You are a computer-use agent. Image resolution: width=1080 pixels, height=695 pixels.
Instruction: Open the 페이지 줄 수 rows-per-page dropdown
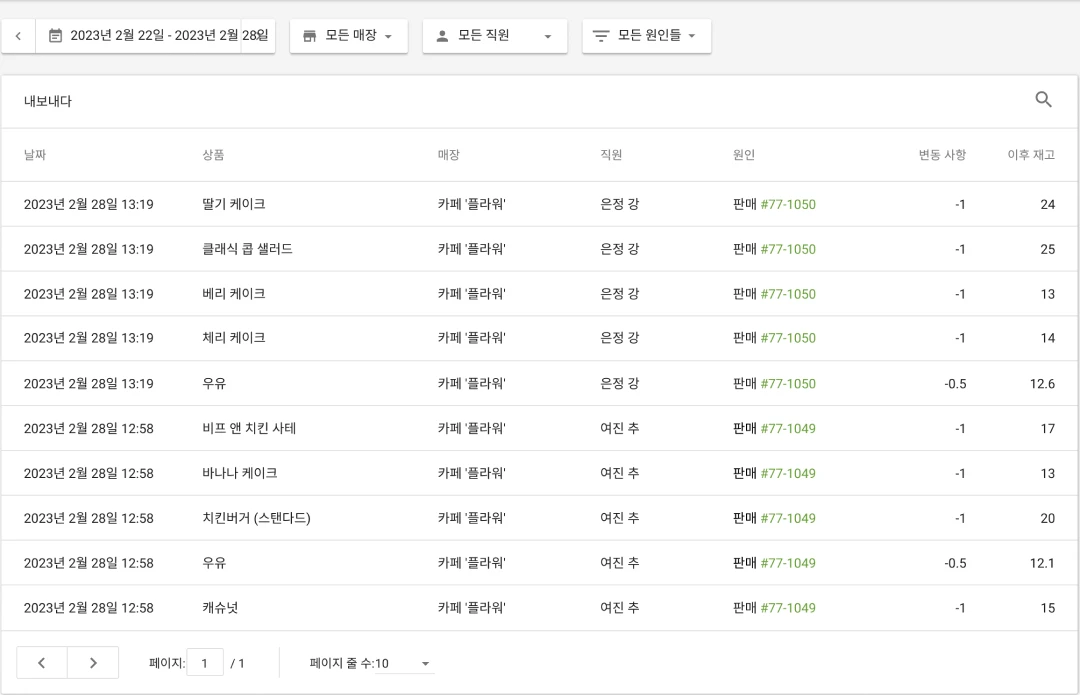(424, 662)
